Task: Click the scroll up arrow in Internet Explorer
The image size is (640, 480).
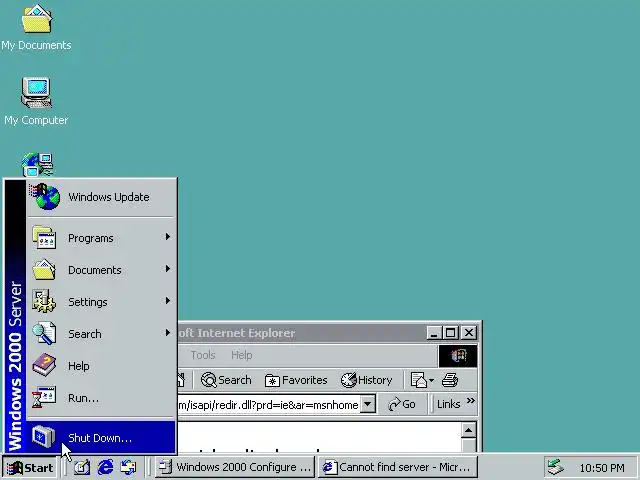Action: coord(469,430)
